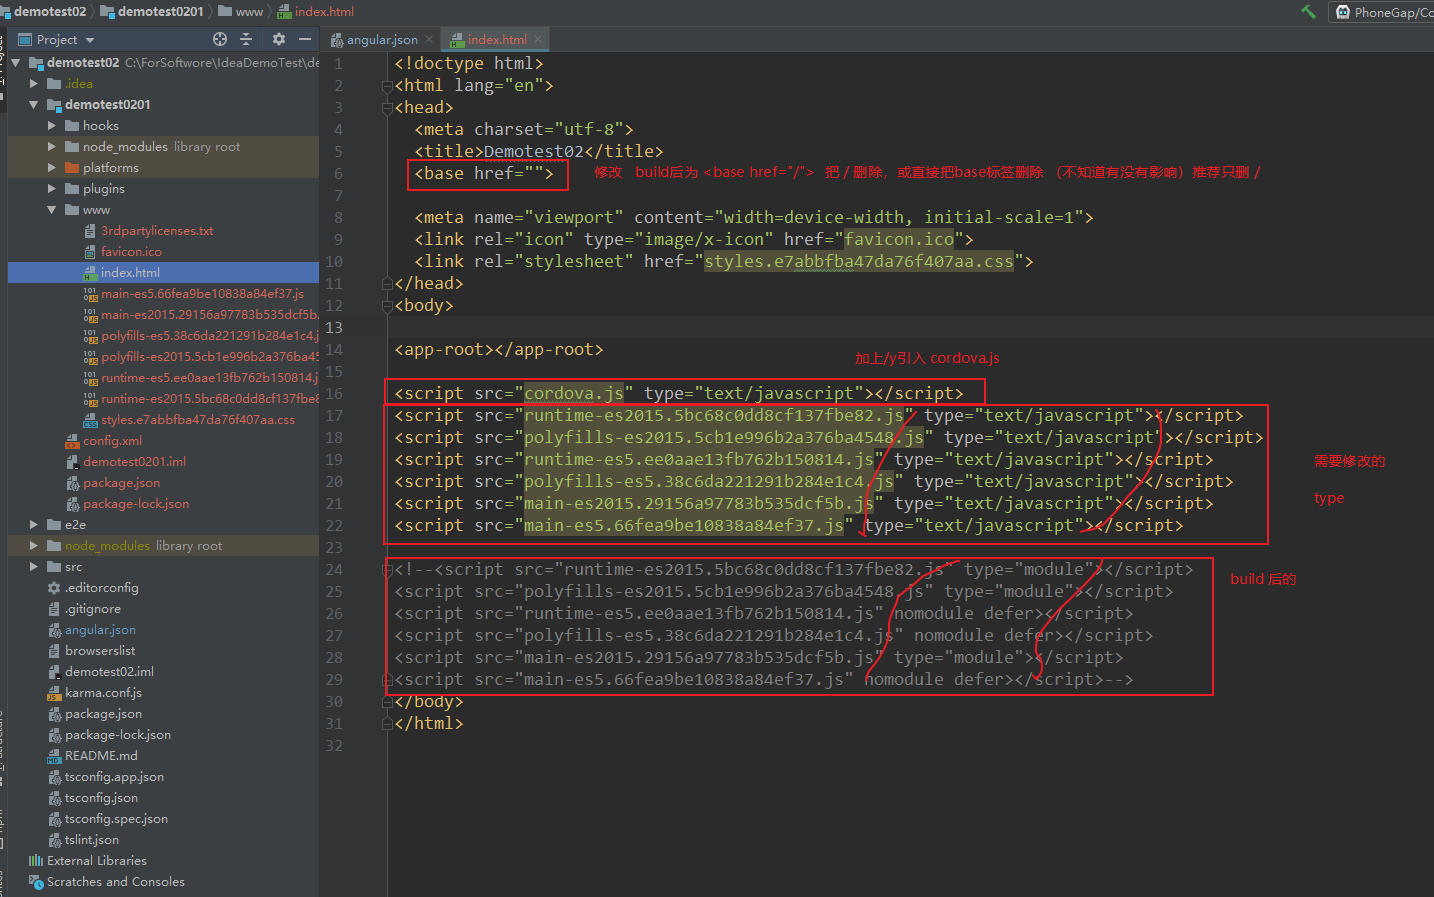Collapse the demotest02 root project node

point(16,62)
